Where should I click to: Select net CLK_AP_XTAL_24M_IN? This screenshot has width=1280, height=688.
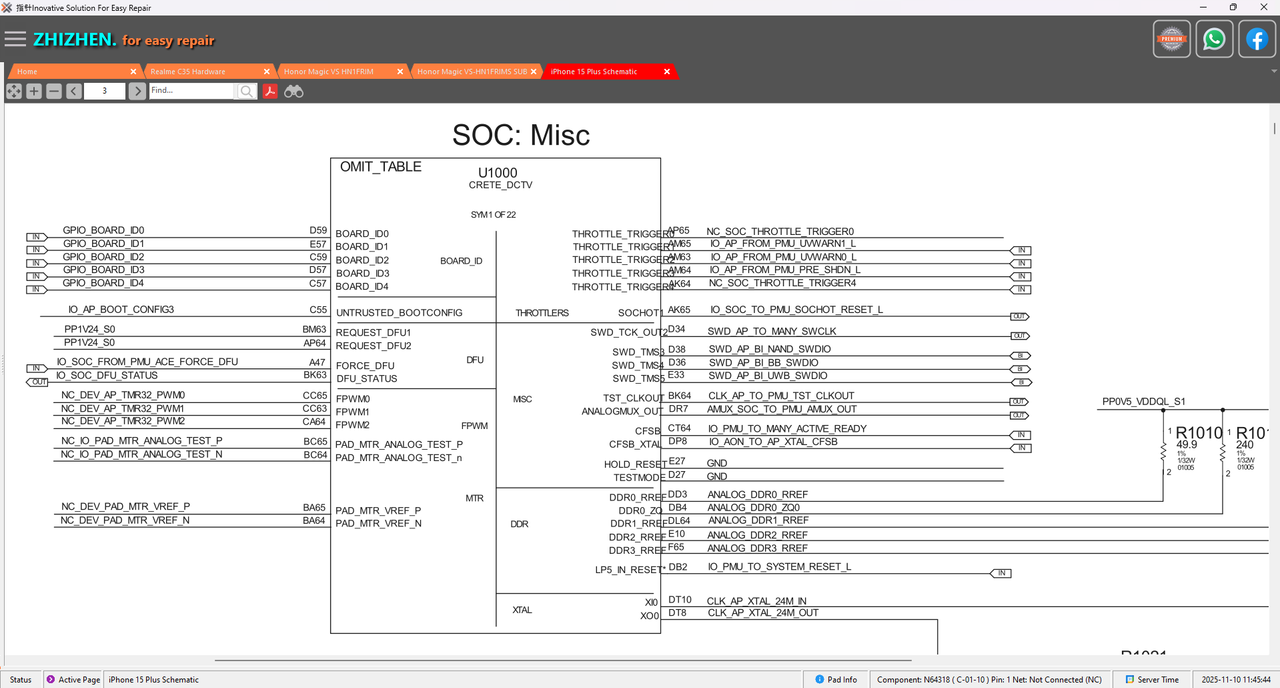(x=757, y=601)
